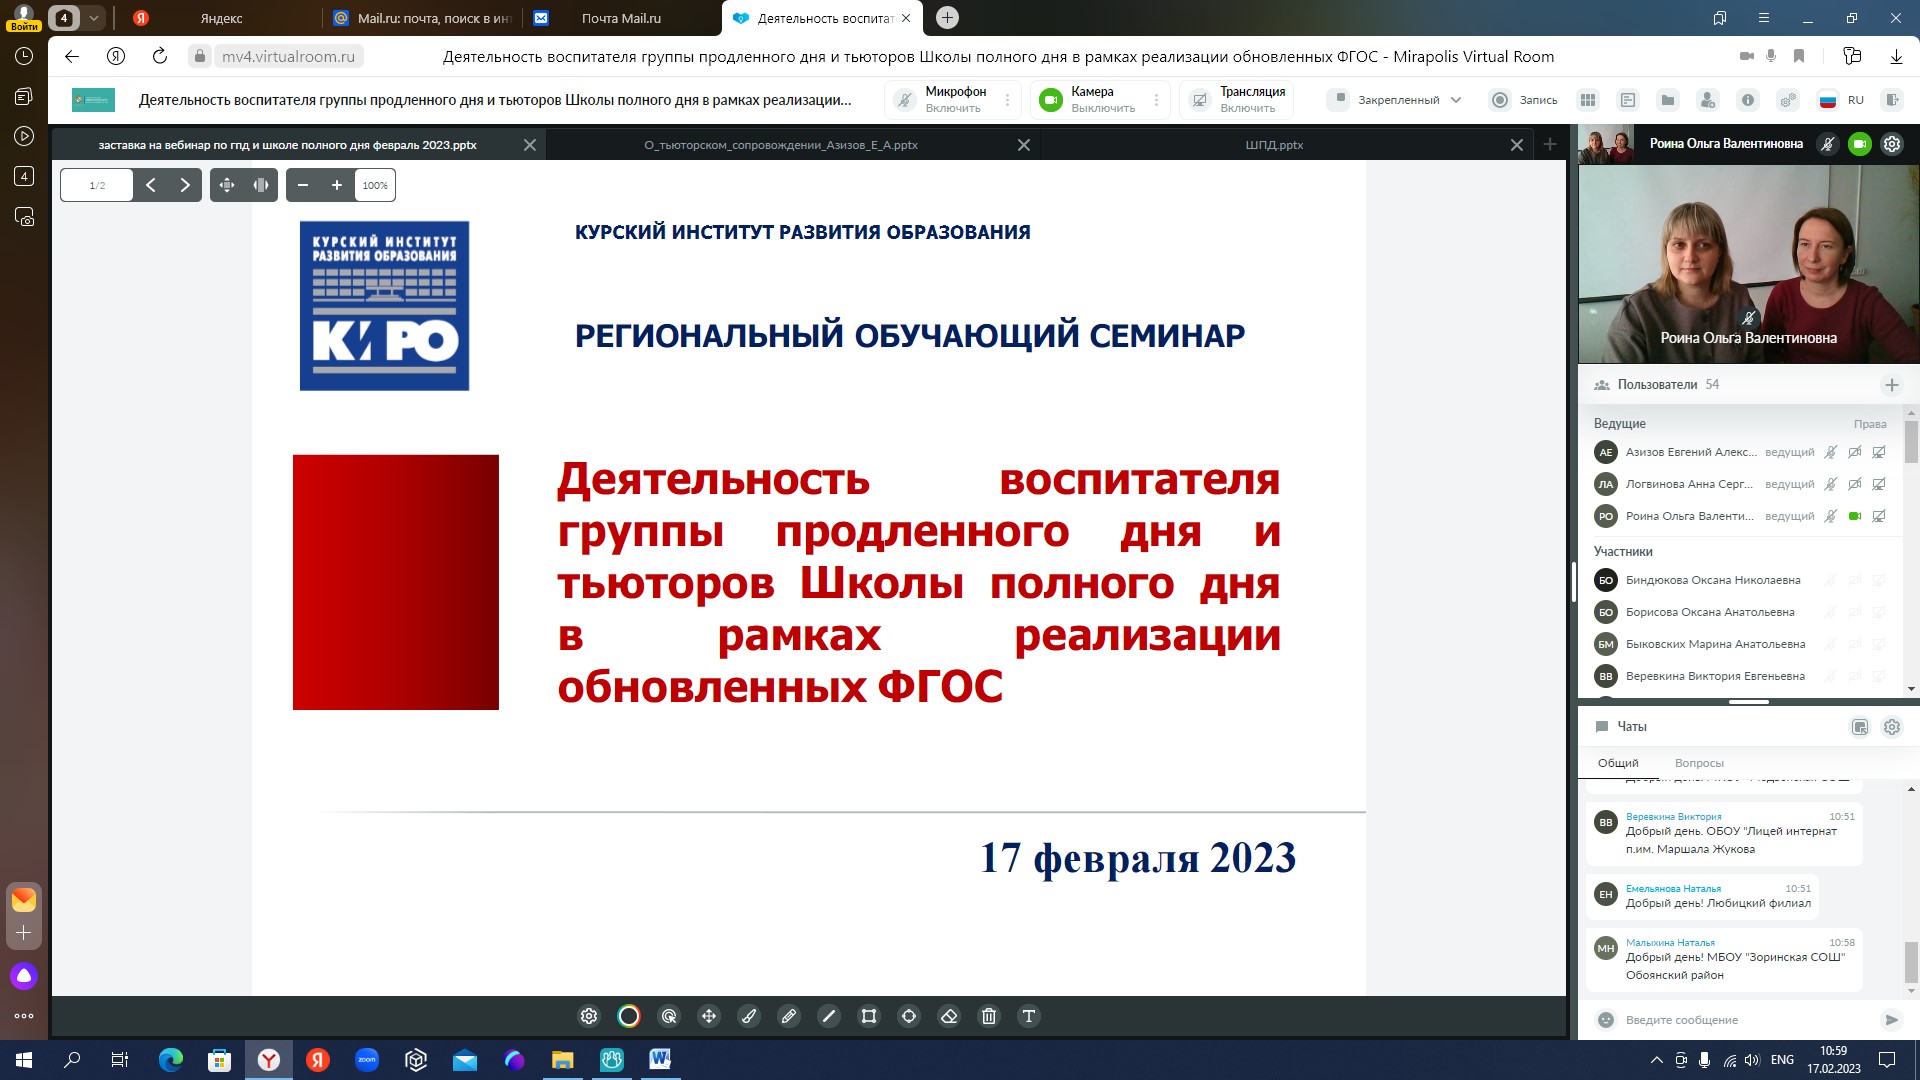1920x1080 pixels.
Task: Open chat settings gear icon
Action: (1892, 727)
